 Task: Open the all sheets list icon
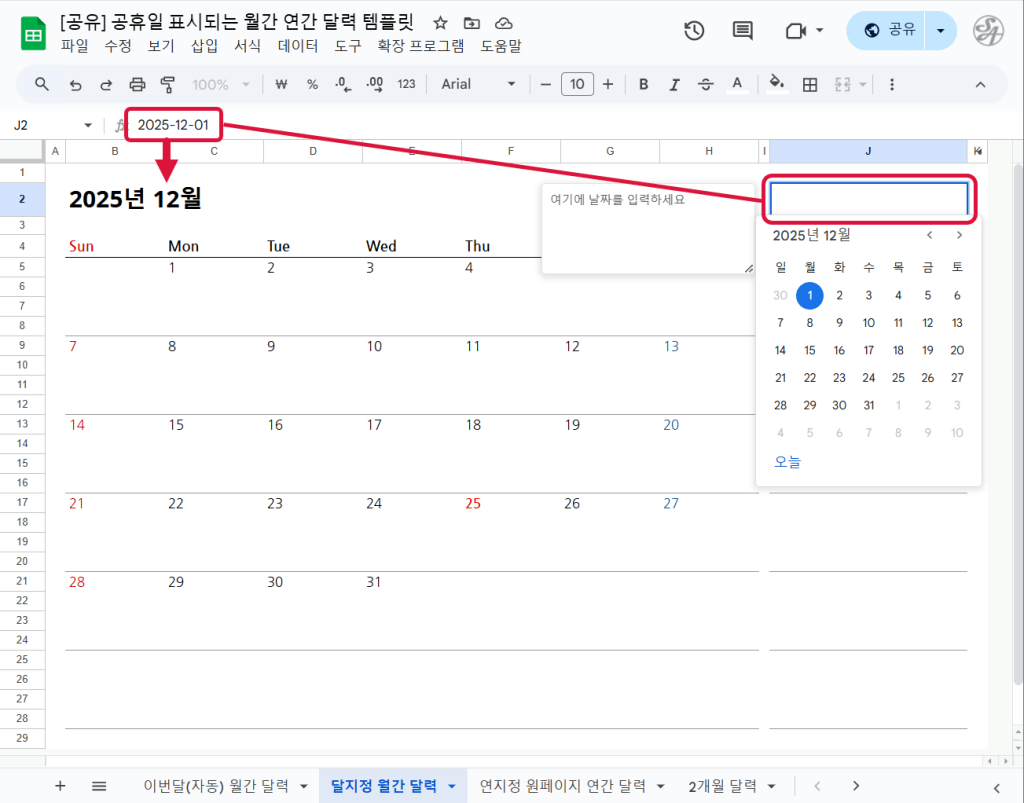pyautogui.click(x=99, y=786)
